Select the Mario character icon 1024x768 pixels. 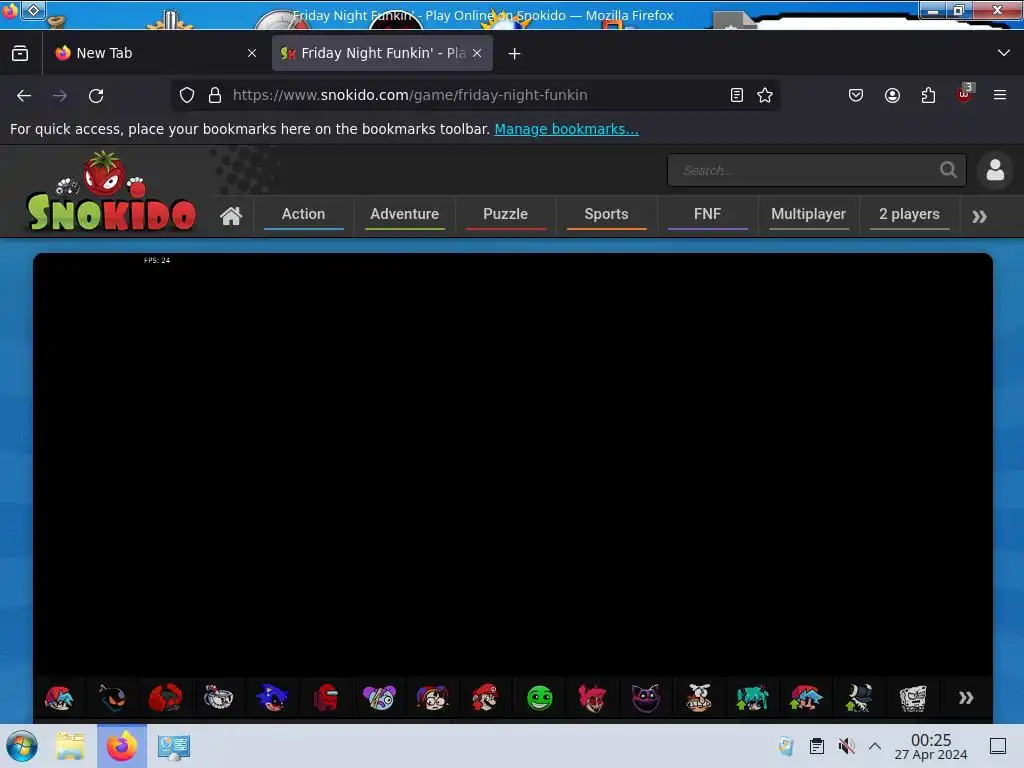tap(486, 697)
